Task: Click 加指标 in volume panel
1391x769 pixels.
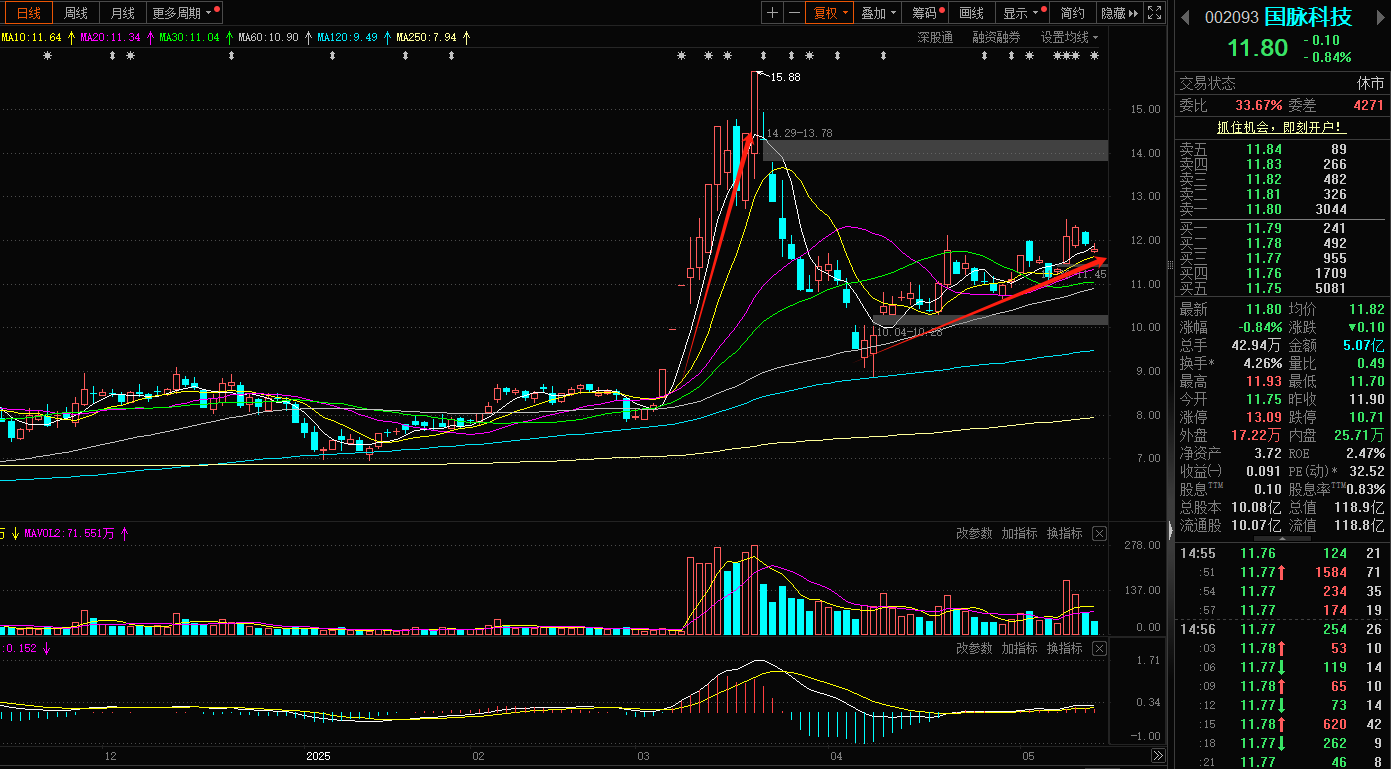Action: tap(1019, 534)
